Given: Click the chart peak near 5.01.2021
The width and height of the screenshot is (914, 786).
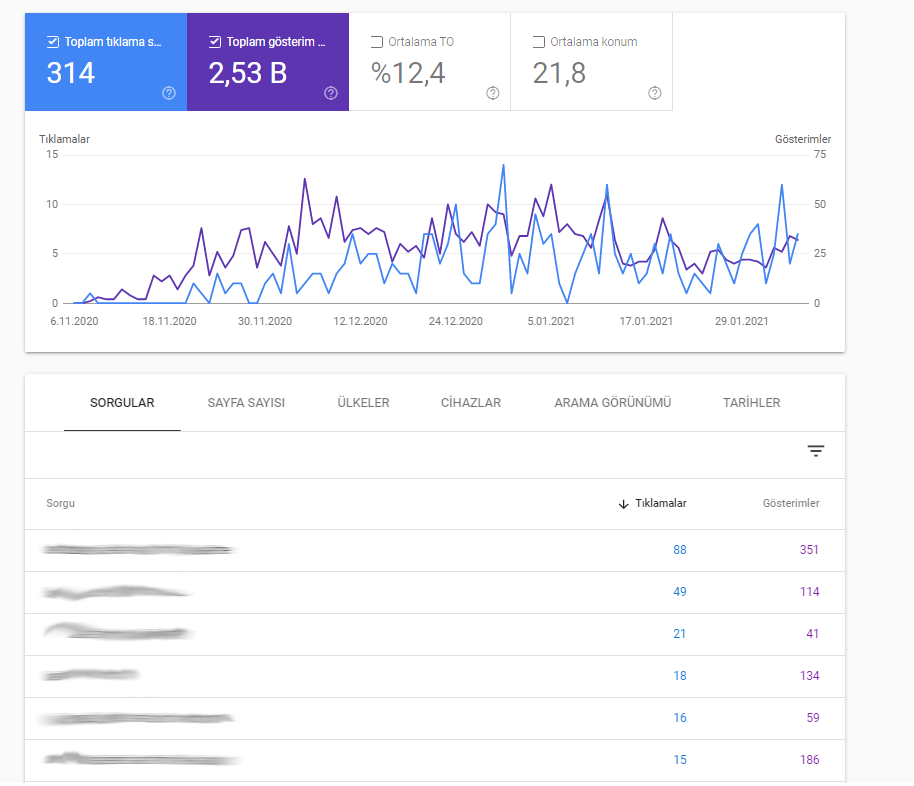Looking at the screenshot, I should (x=551, y=185).
